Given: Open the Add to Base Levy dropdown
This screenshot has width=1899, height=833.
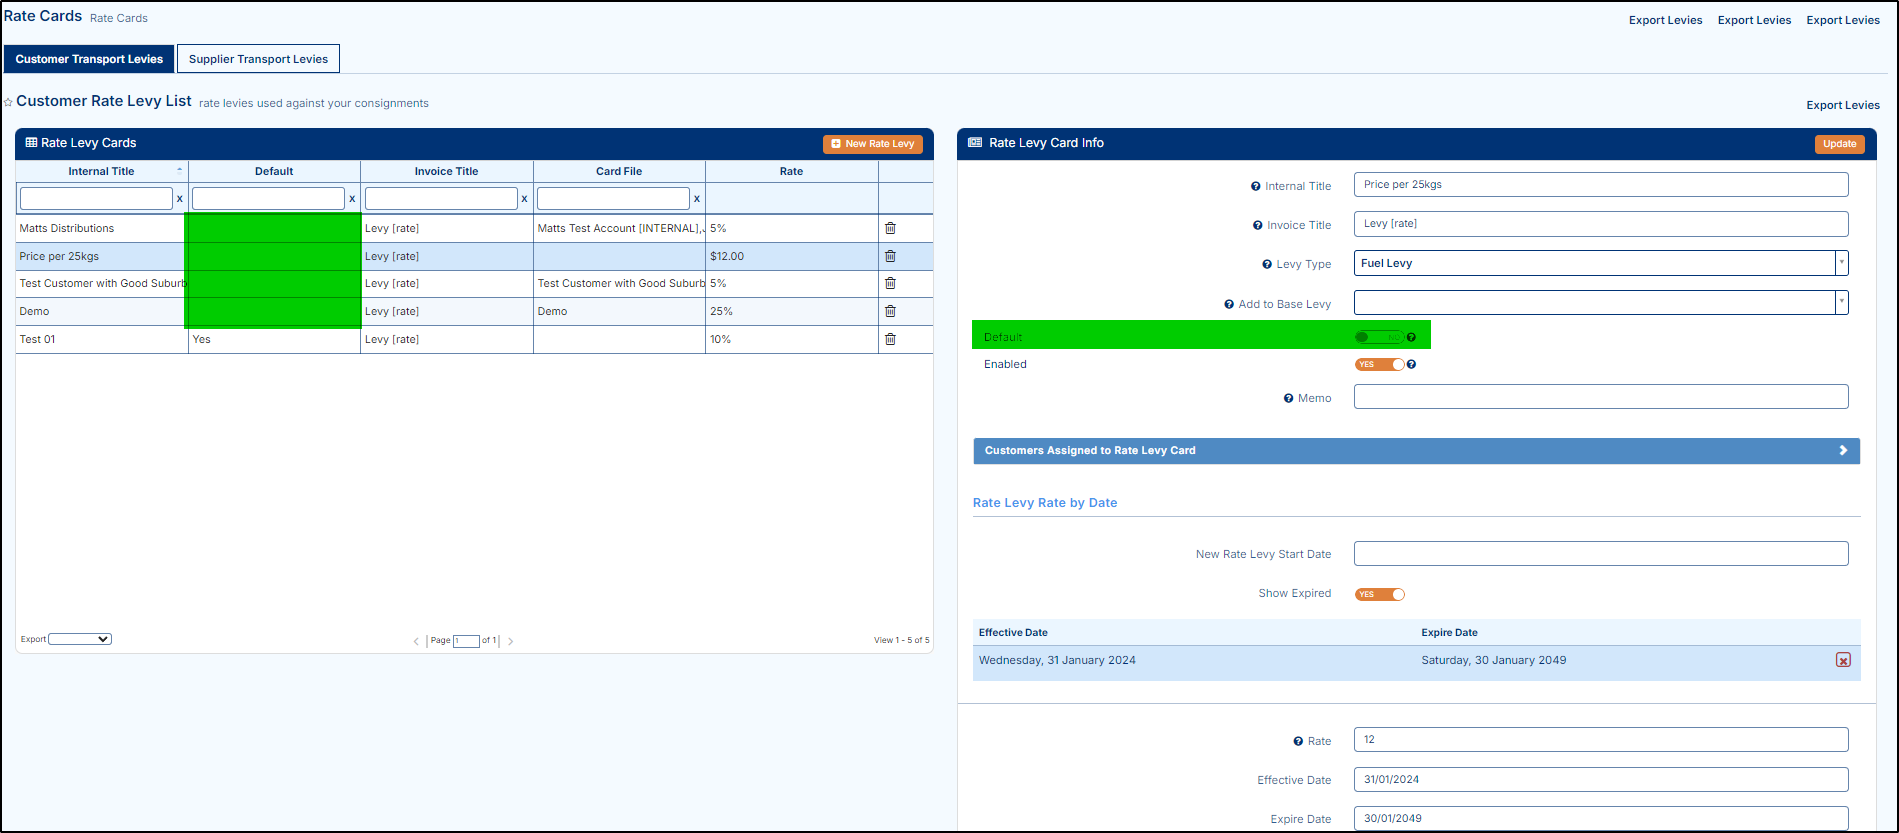Looking at the screenshot, I should (x=1600, y=302).
